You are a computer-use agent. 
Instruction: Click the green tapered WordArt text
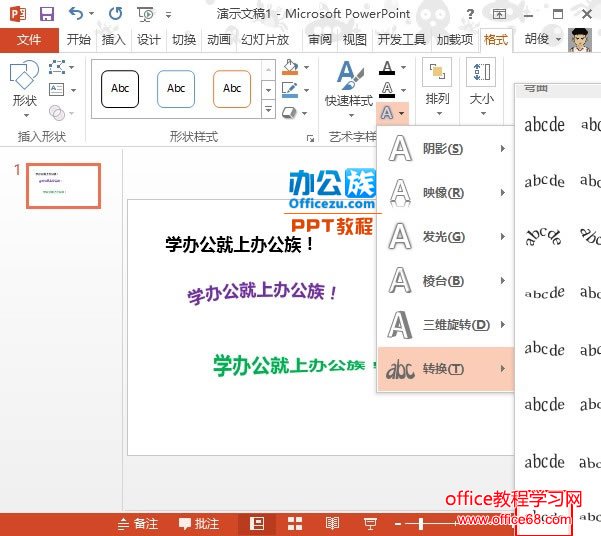[294, 365]
